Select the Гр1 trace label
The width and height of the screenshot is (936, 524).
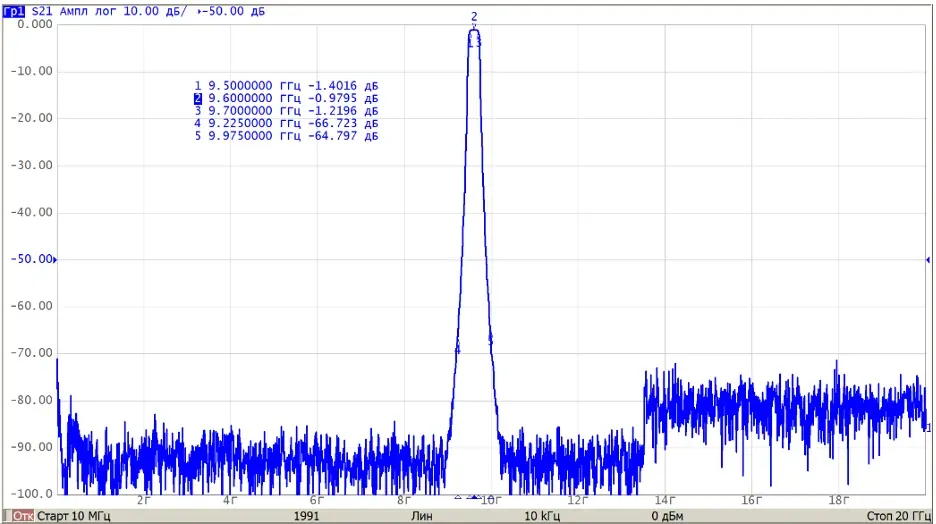coord(14,11)
